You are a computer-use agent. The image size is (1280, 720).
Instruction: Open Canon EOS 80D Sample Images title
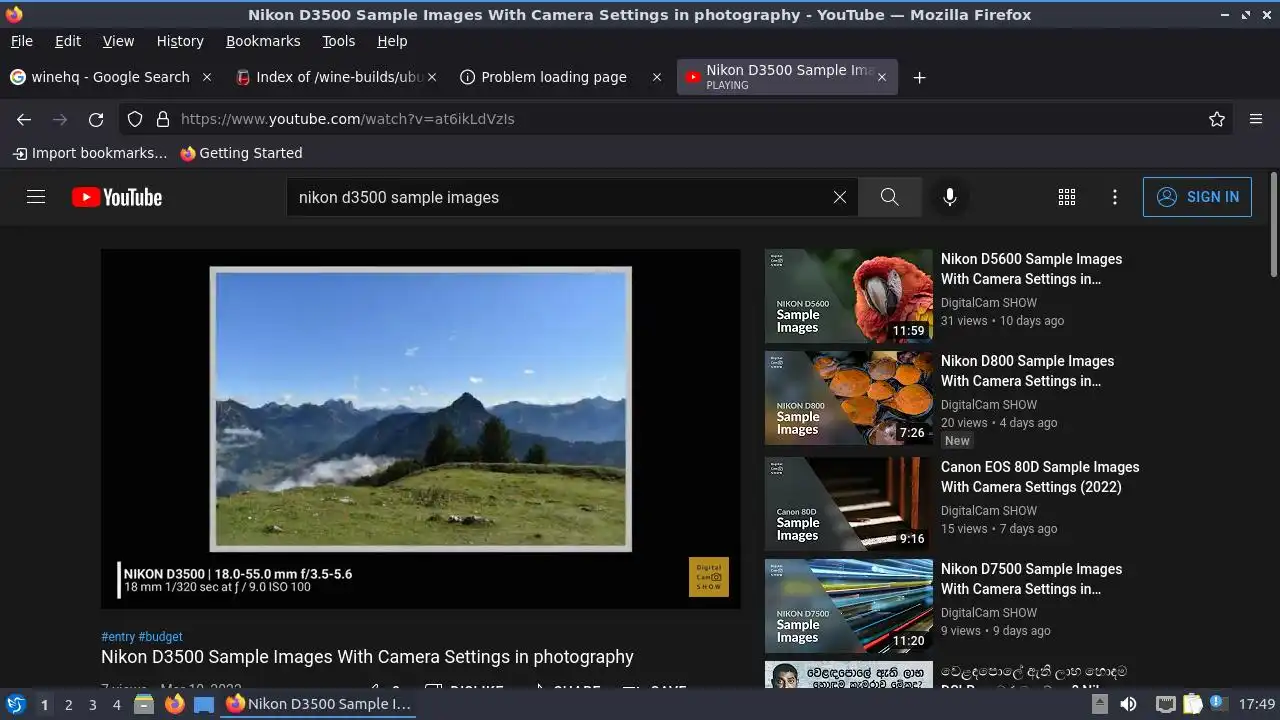pos(1040,477)
